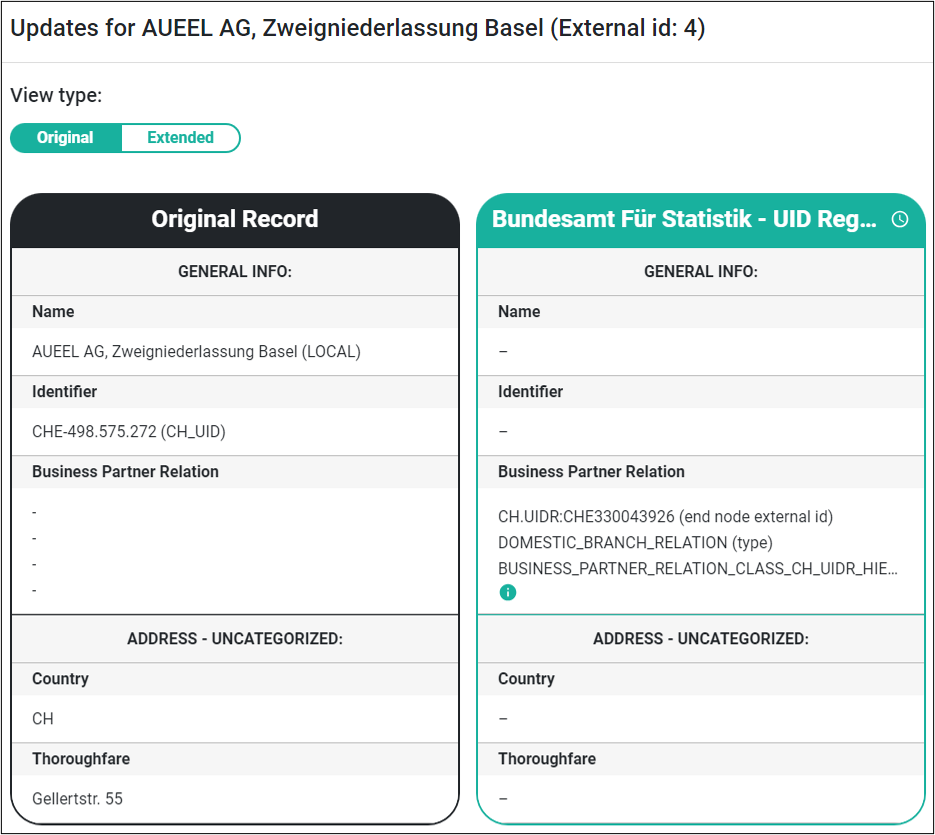
Task: Click Business Partner Relation label in Bundesamt card
Action: 591,472
